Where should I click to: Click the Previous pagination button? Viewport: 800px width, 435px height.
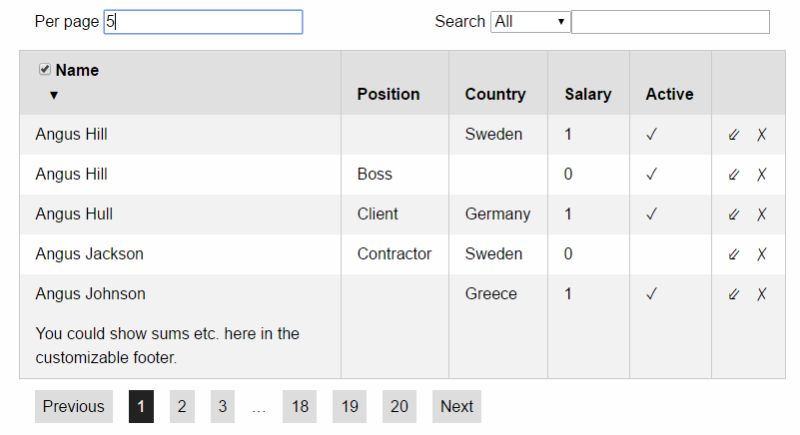coord(73,406)
